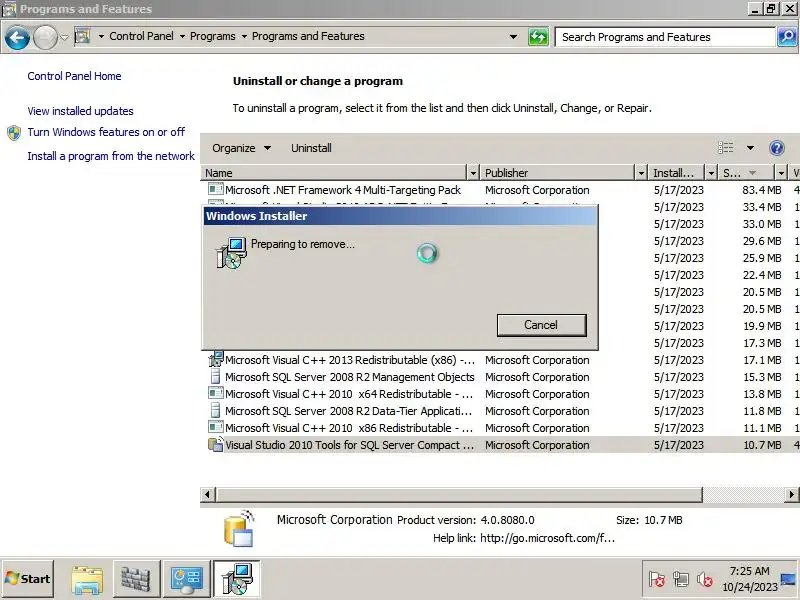Sort list by Publisher column header
This screenshot has width=800, height=600.
pyautogui.click(x=558, y=173)
